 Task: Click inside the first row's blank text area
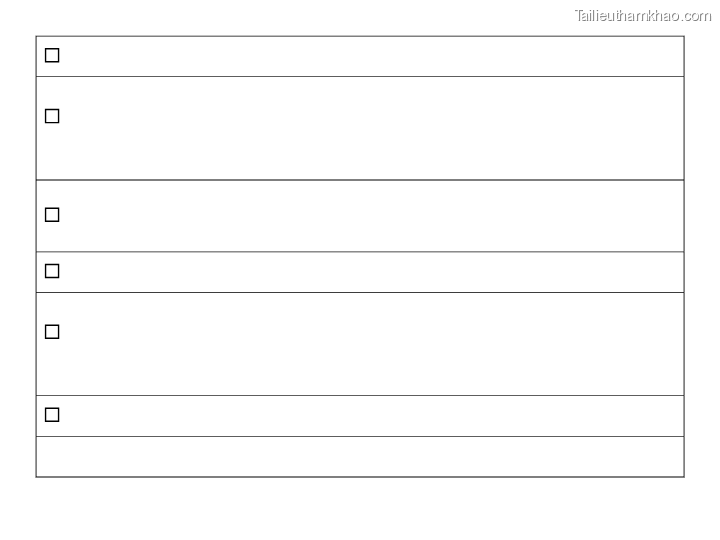[x=370, y=56]
